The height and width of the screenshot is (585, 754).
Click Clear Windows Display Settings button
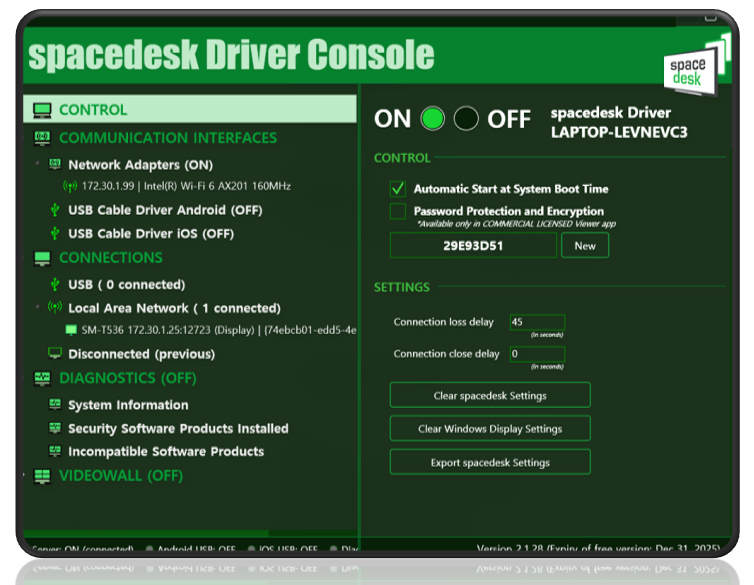pos(490,429)
